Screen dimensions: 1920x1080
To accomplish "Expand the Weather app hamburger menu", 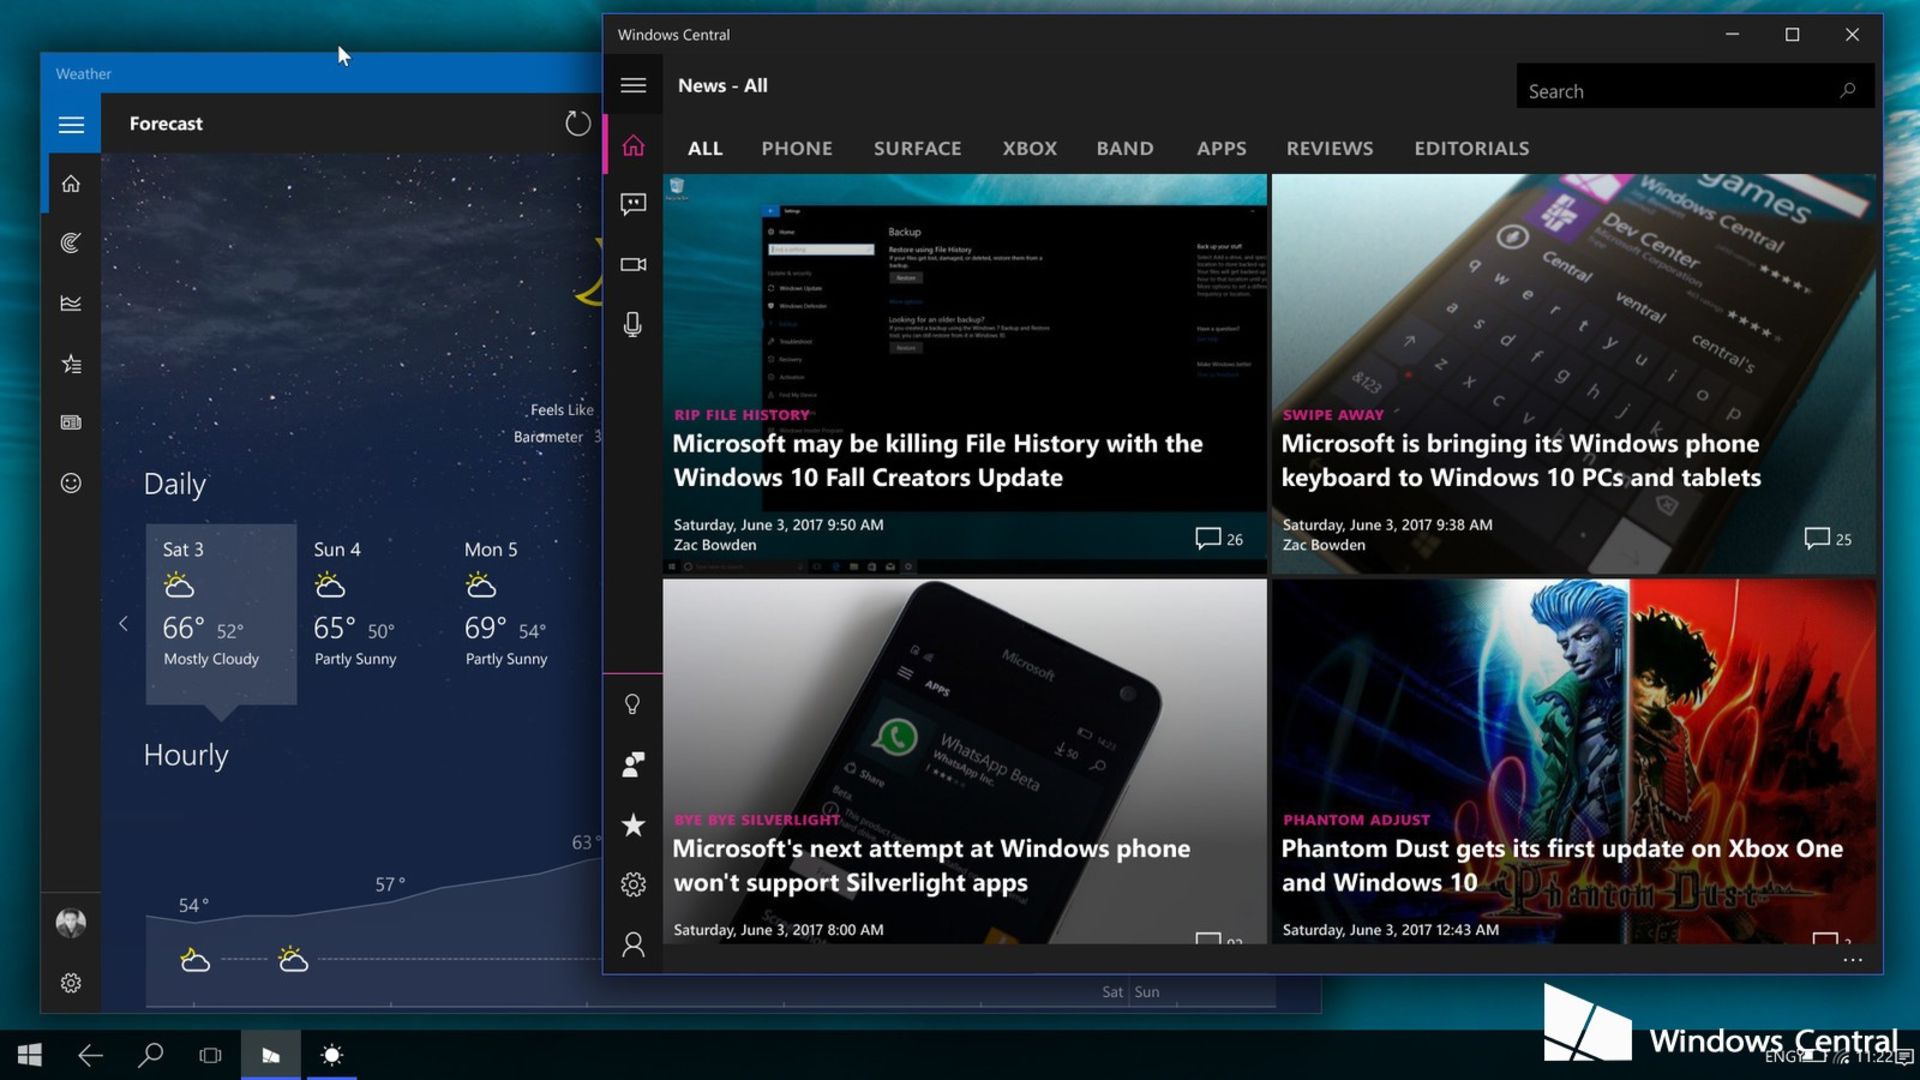I will [71, 125].
